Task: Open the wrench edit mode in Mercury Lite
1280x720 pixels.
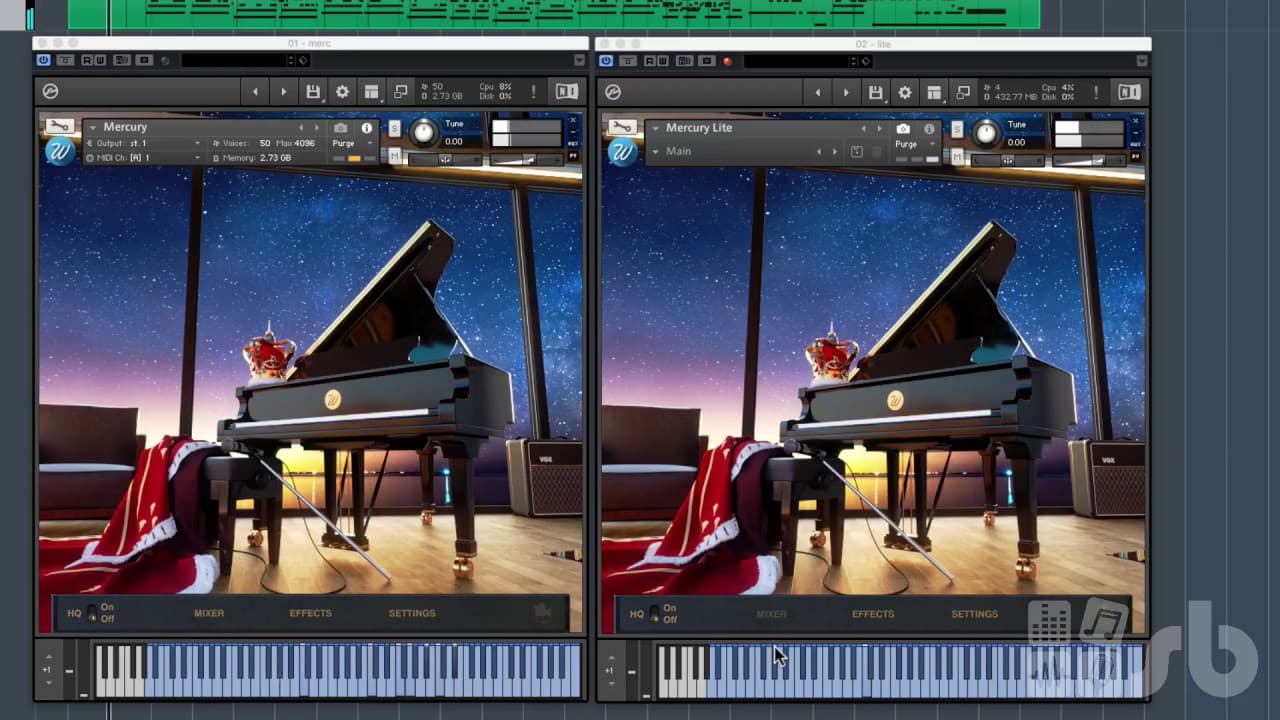Action: tap(622, 127)
